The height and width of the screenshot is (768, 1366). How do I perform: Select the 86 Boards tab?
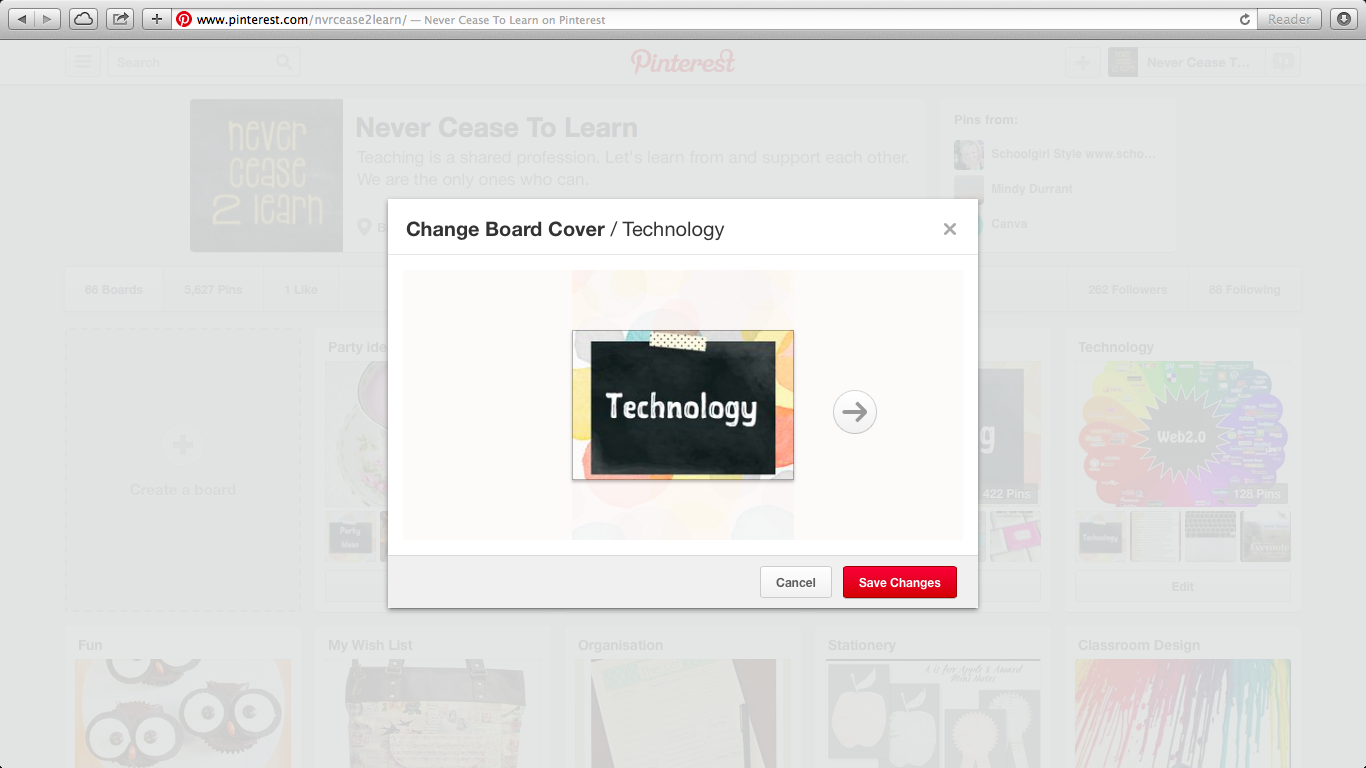tap(114, 290)
